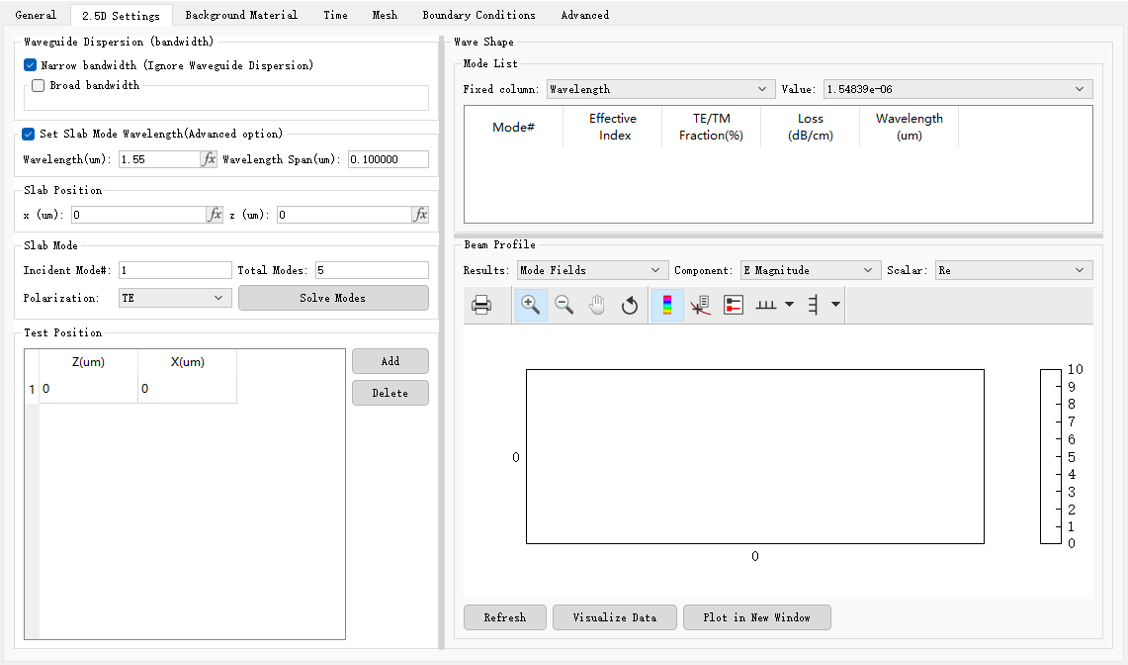Switch to the General tab
Viewport: 1128px width, 665px height.
tap(35, 15)
